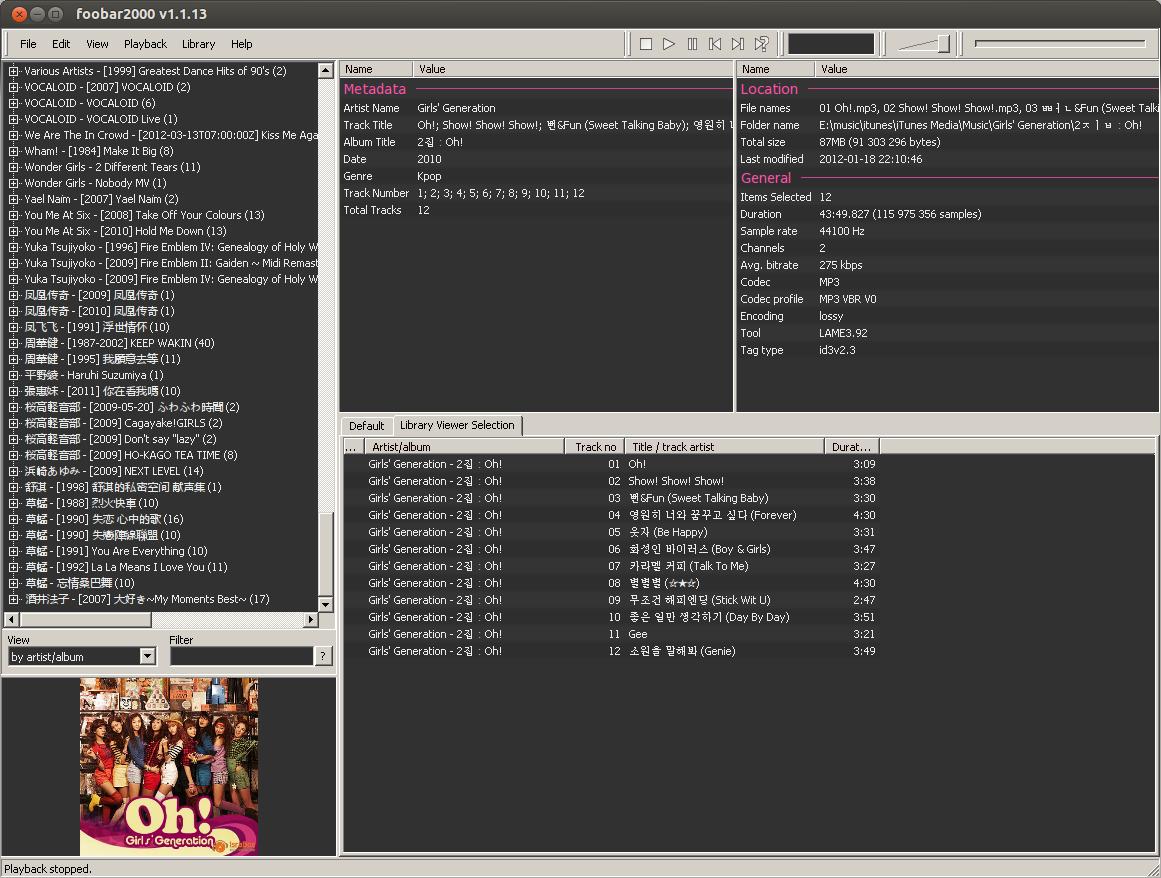Viewport: 1161px width, 878px height.
Task: Open the Edit menu
Action: click(x=61, y=44)
